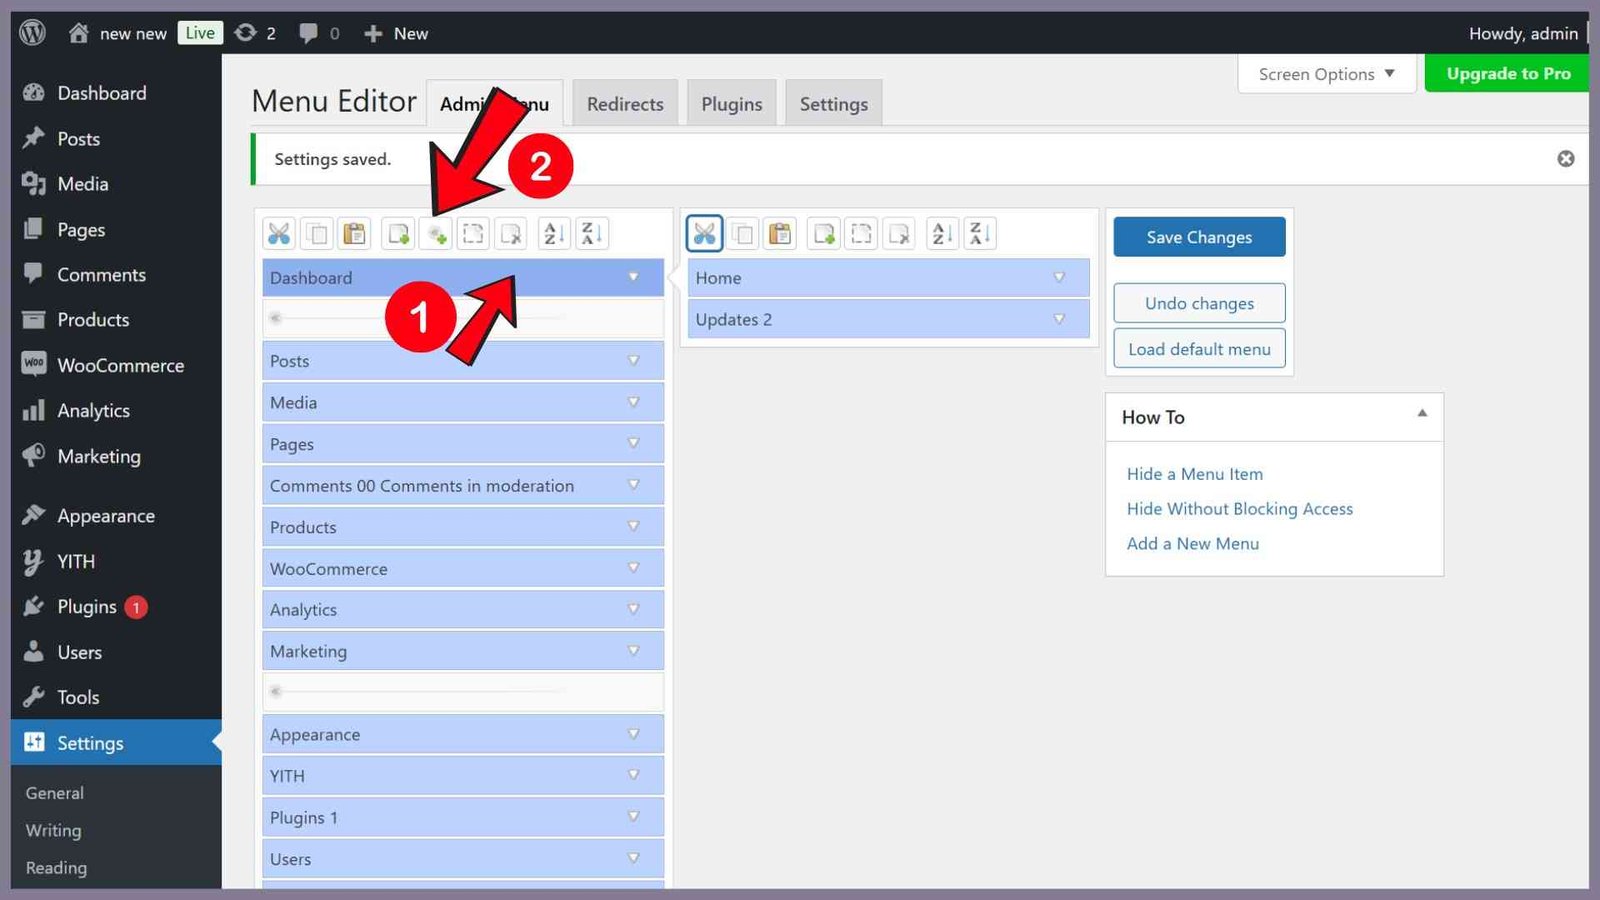Click Upgrade to Pro button
This screenshot has height=900, width=1600.
tap(1507, 74)
